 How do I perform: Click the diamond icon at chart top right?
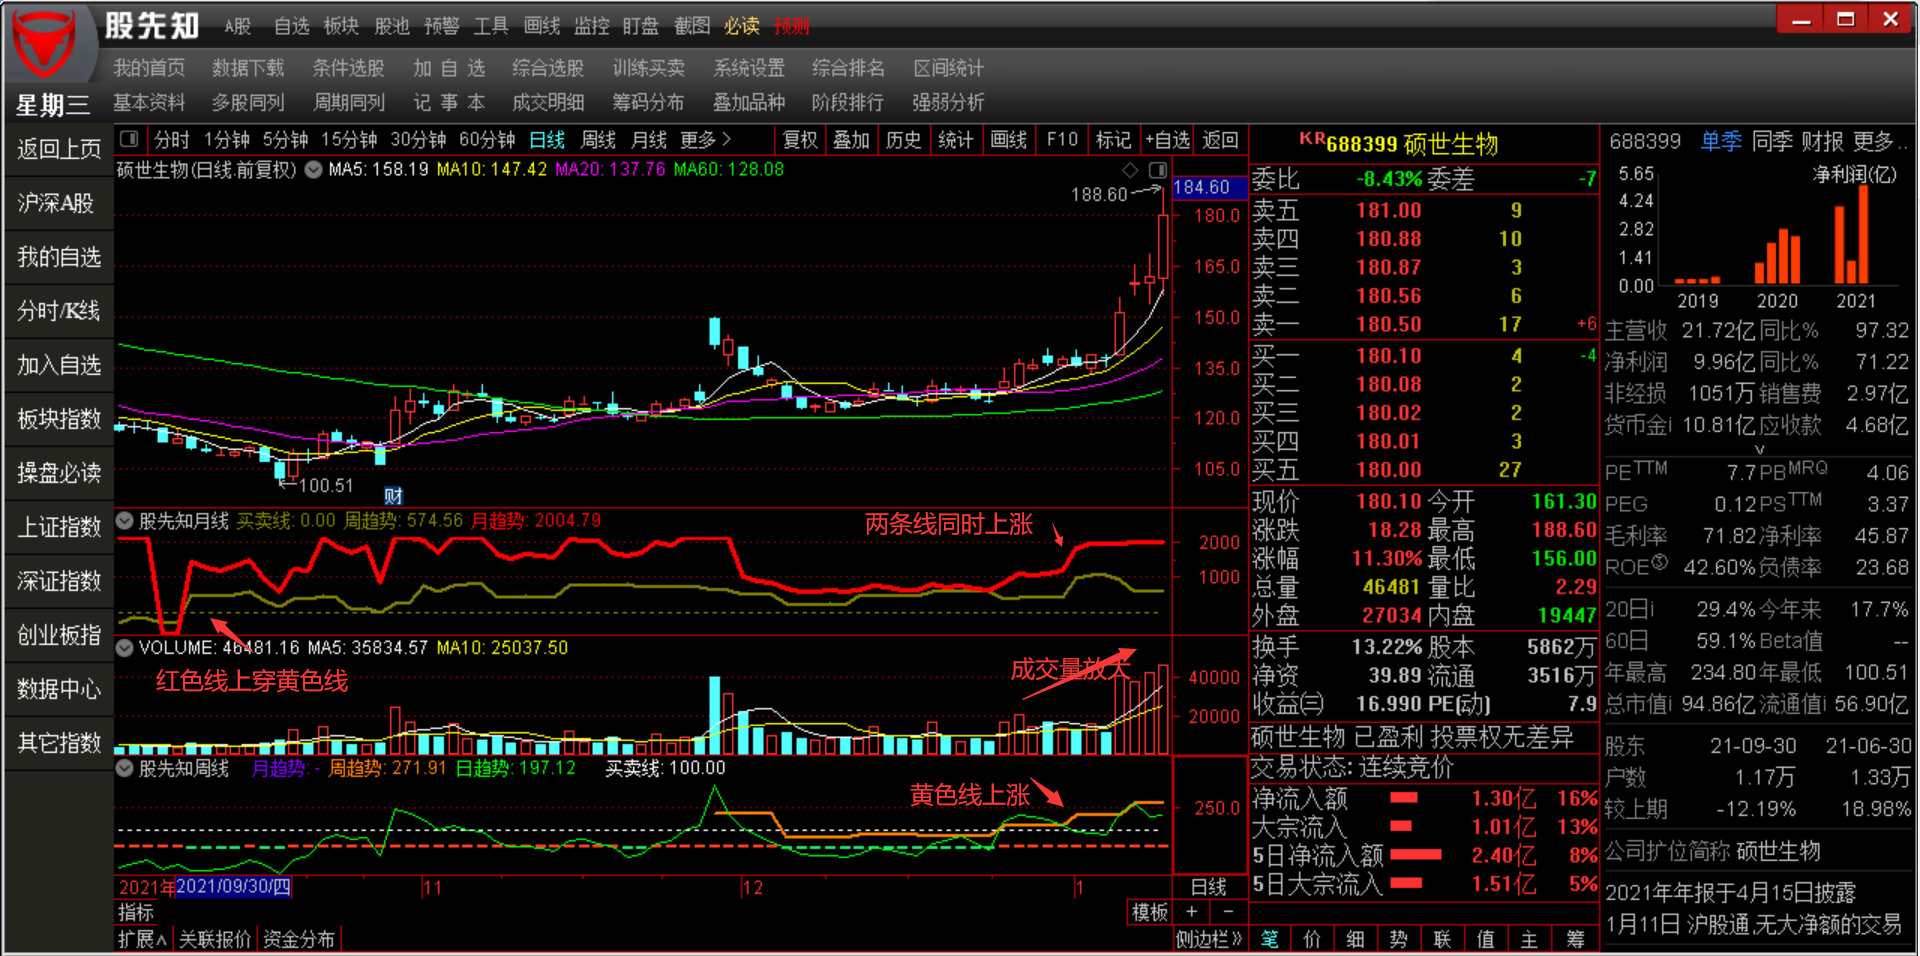click(x=1130, y=170)
